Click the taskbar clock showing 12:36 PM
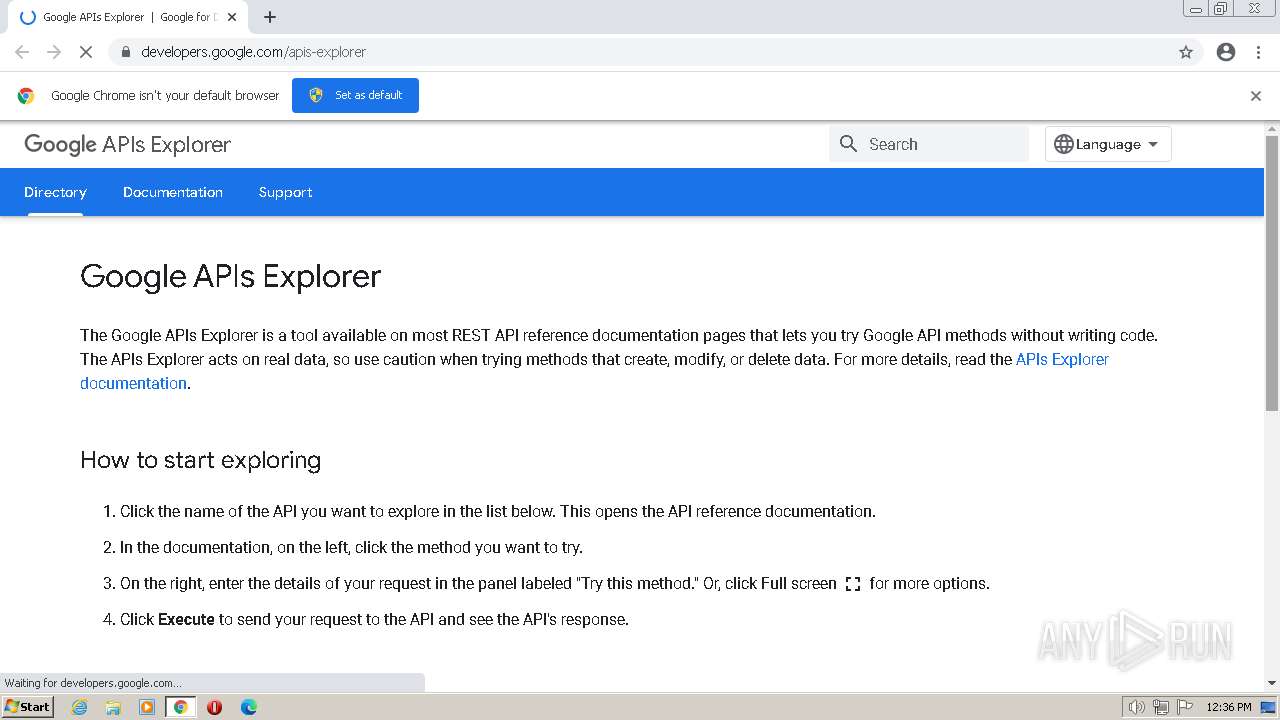 1228,707
